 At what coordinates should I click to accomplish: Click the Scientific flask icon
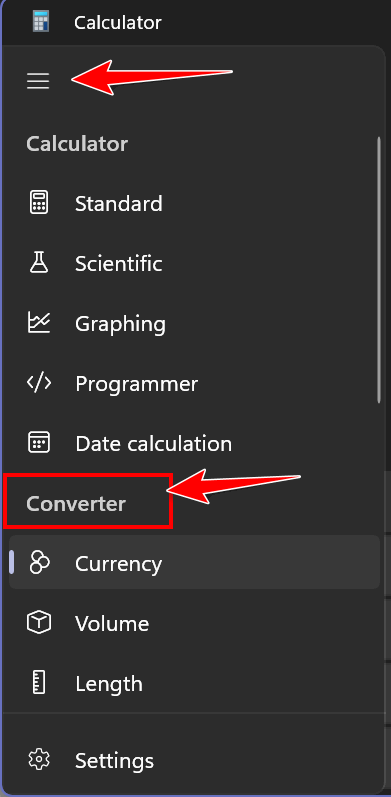[39, 263]
